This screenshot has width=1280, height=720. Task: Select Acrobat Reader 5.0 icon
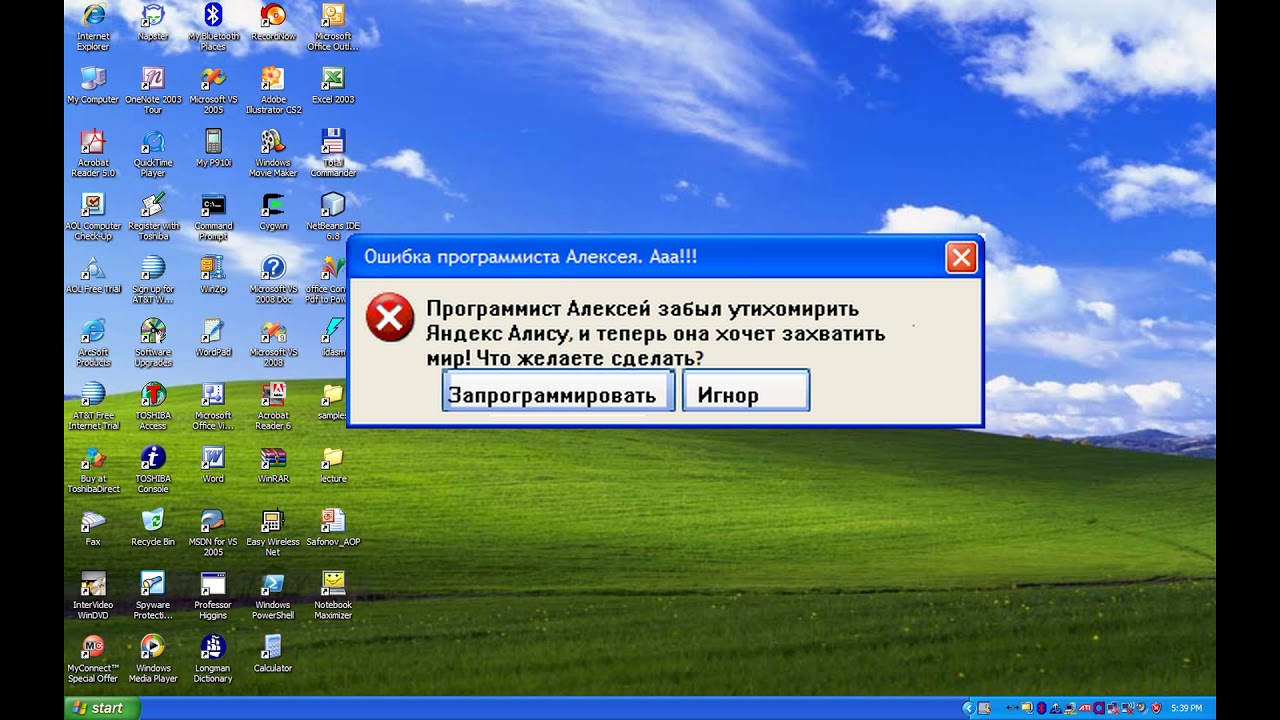pyautogui.click(x=93, y=153)
